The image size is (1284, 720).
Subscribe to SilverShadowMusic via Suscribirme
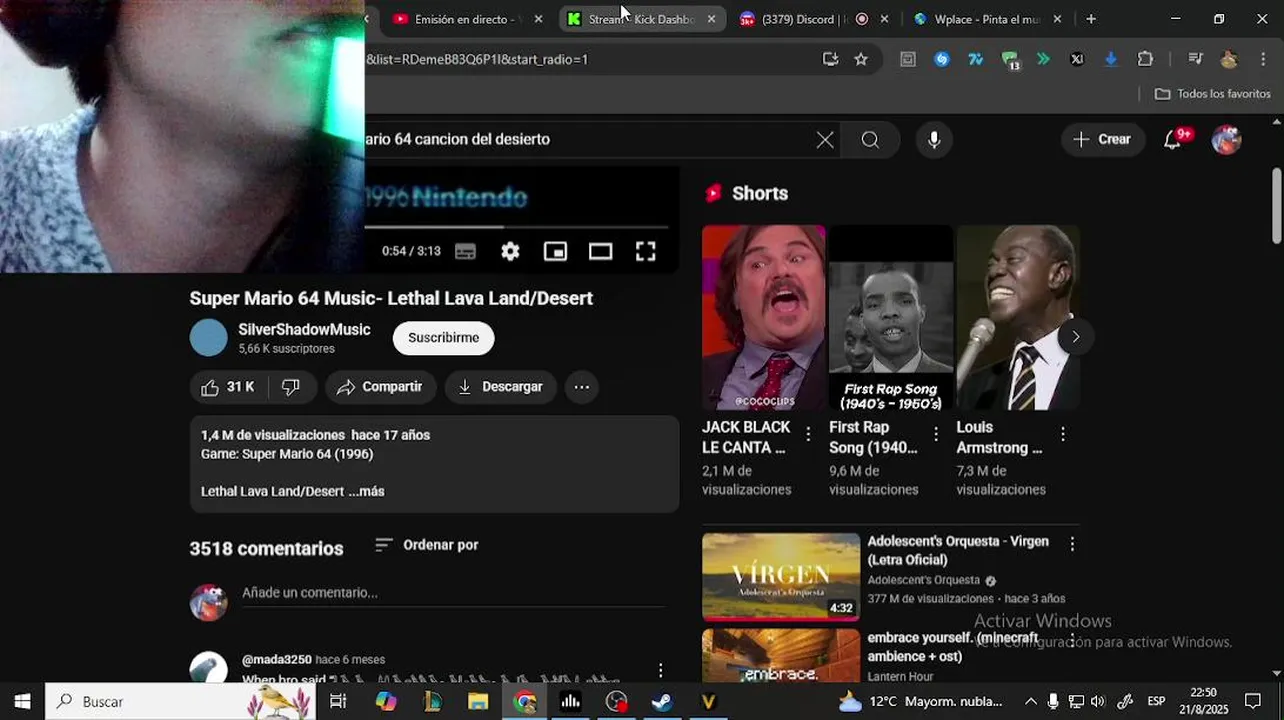pos(443,338)
